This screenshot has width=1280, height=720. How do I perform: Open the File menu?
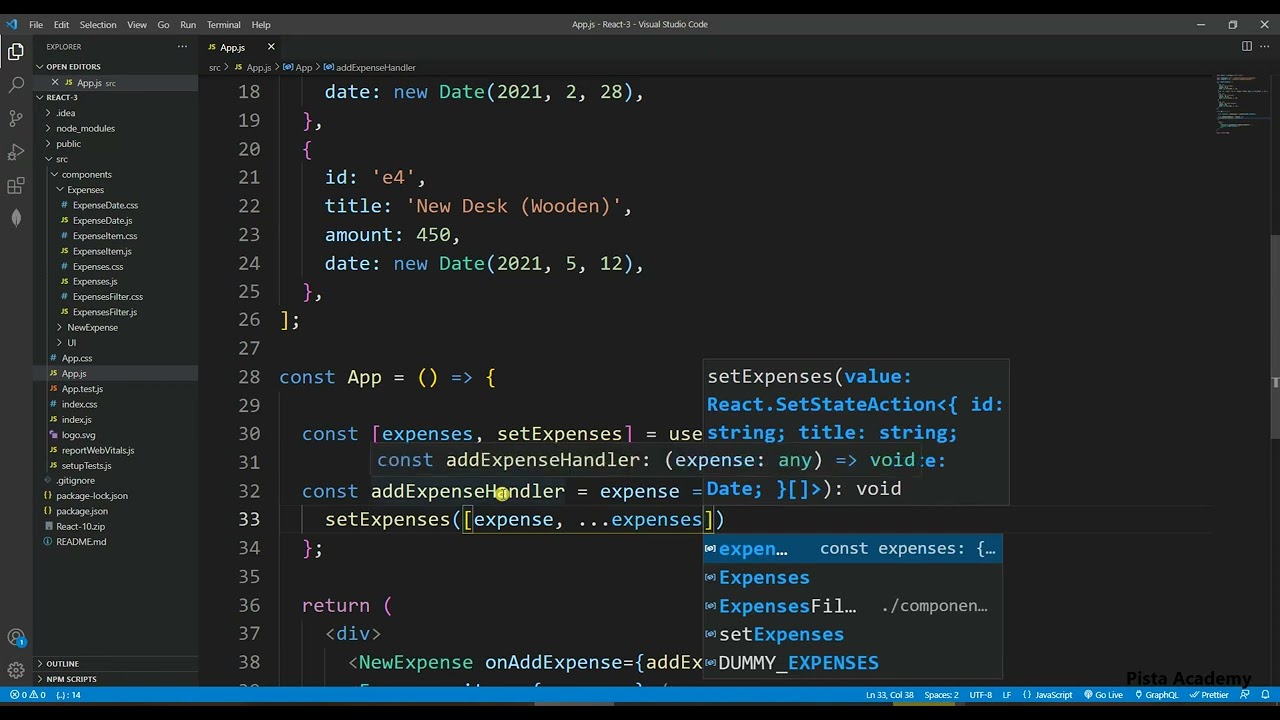(x=36, y=24)
